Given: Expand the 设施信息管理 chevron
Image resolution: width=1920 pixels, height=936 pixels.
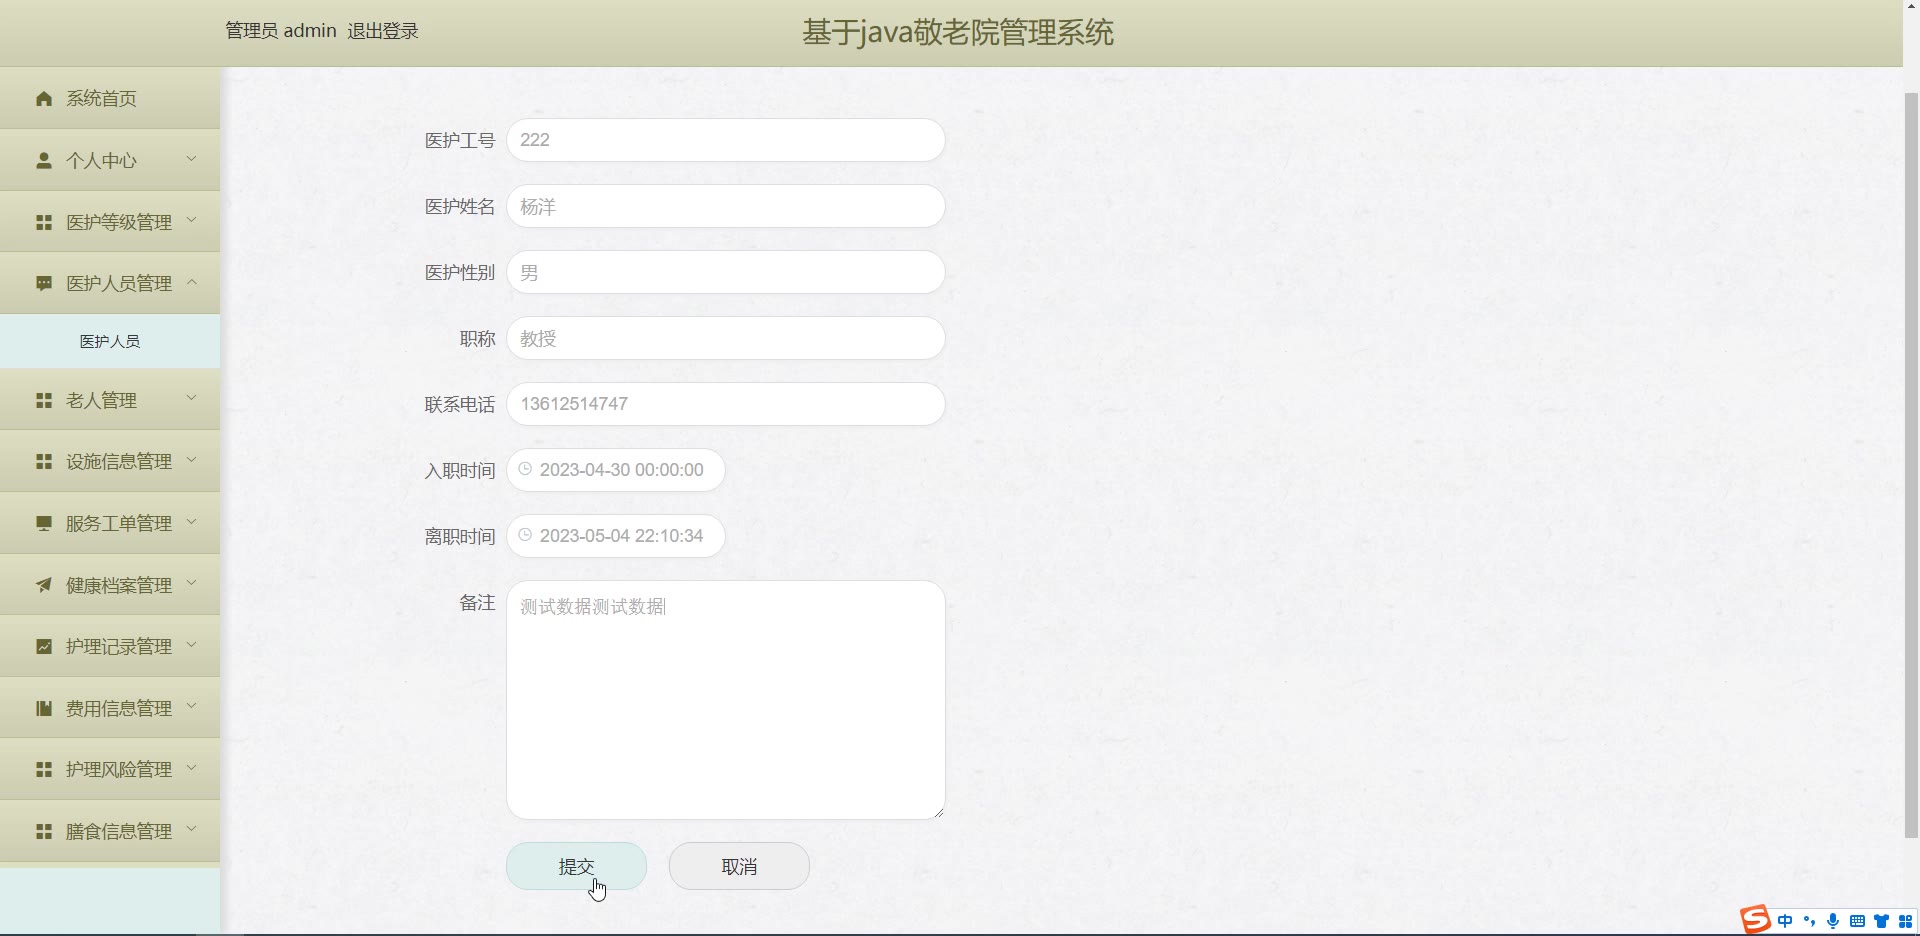Looking at the screenshot, I should click(191, 460).
